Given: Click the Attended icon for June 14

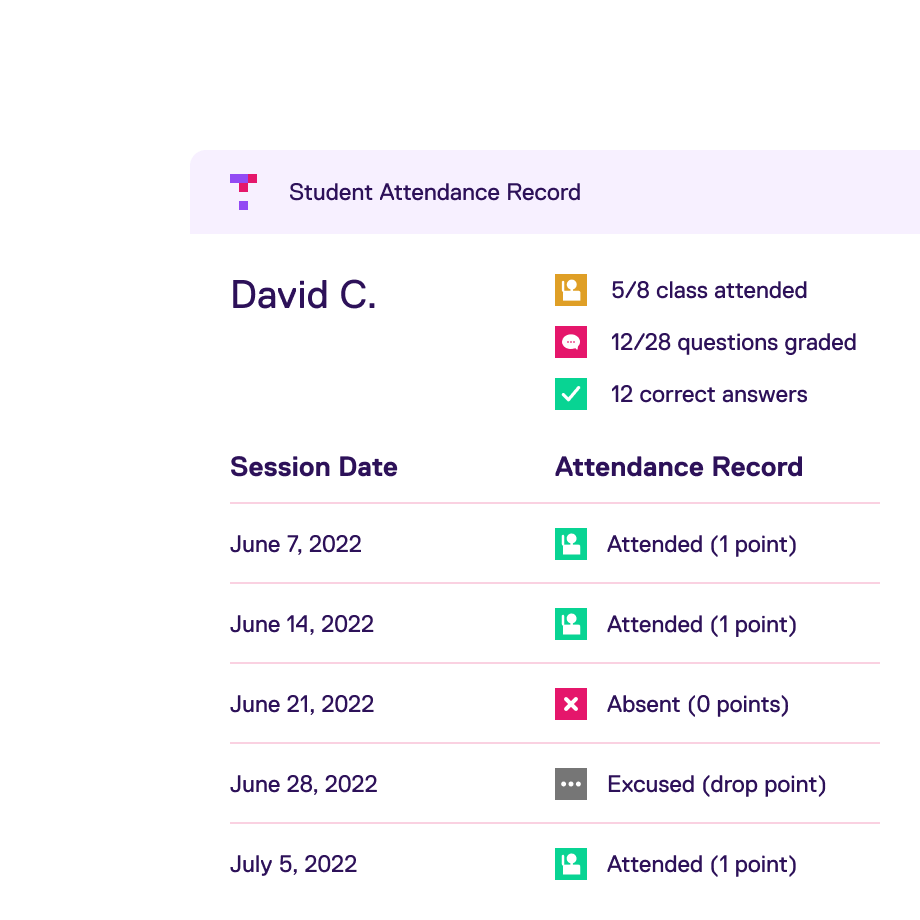Looking at the screenshot, I should [570, 624].
